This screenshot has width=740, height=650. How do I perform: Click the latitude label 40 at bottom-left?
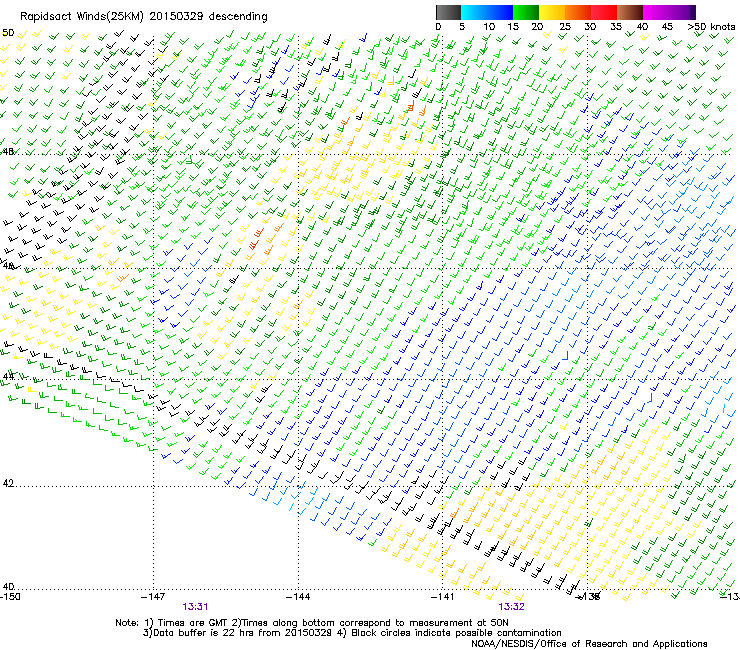[x=8, y=586]
